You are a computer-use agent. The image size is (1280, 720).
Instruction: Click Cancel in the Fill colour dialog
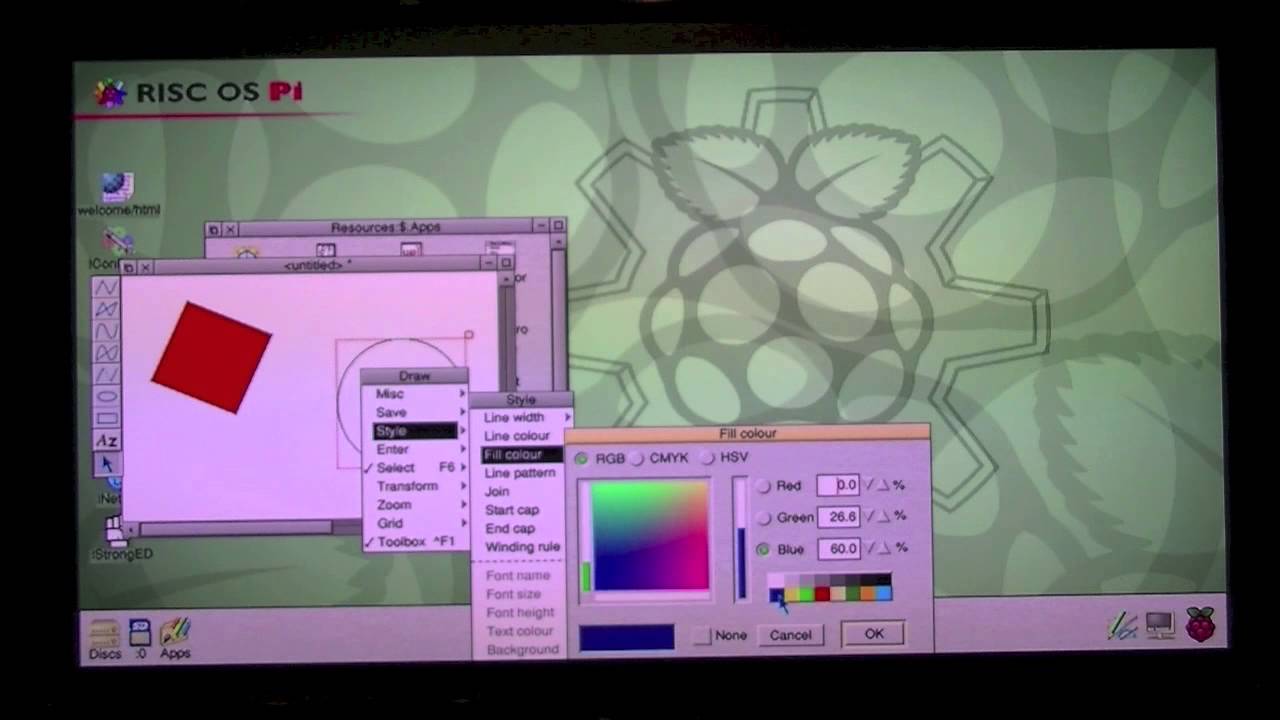tap(790, 635)
